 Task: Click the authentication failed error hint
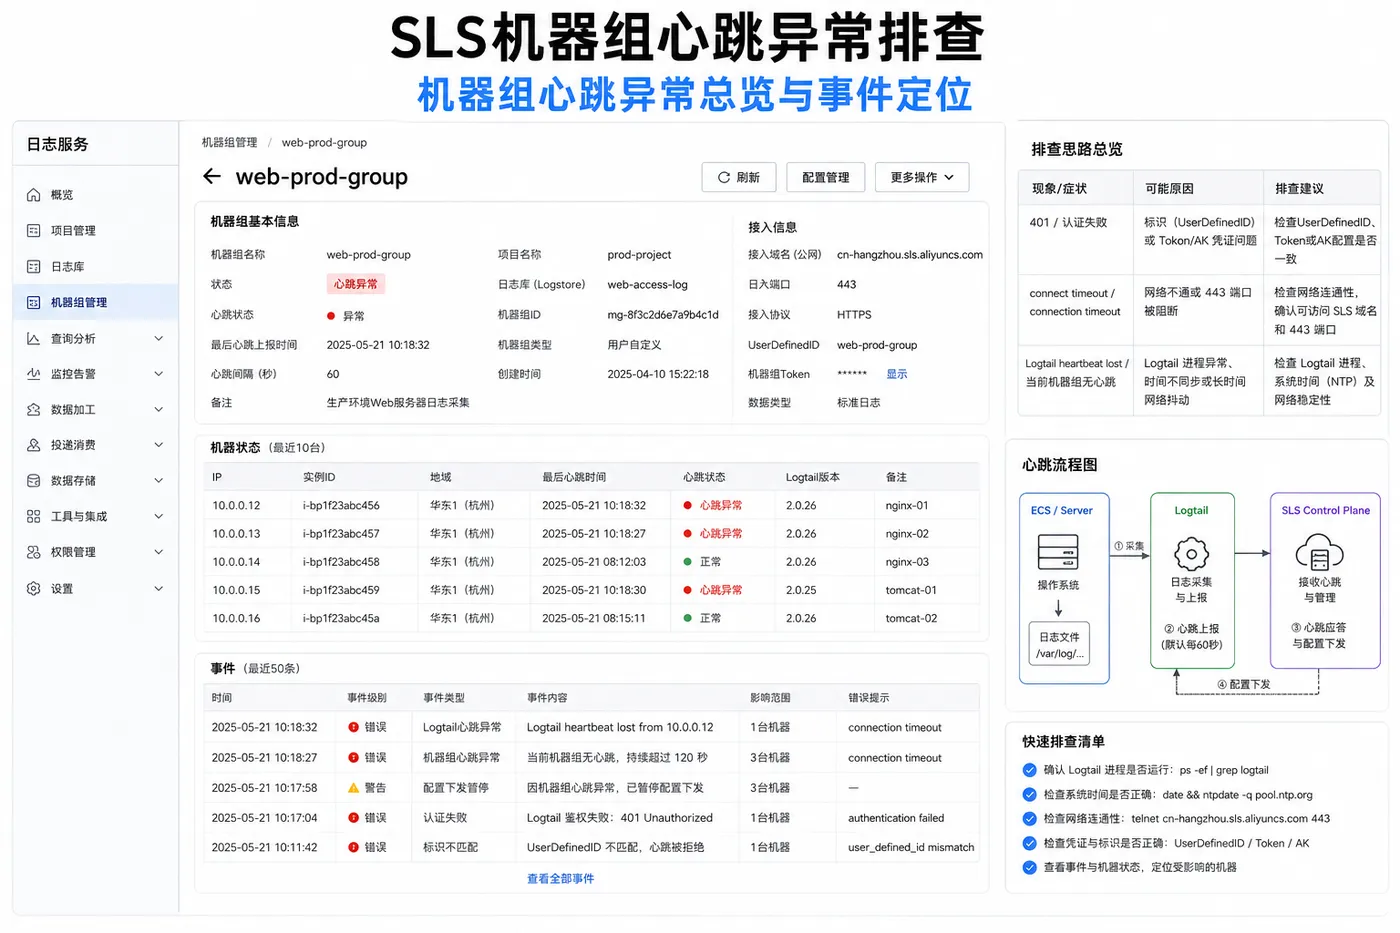(896, 818)
